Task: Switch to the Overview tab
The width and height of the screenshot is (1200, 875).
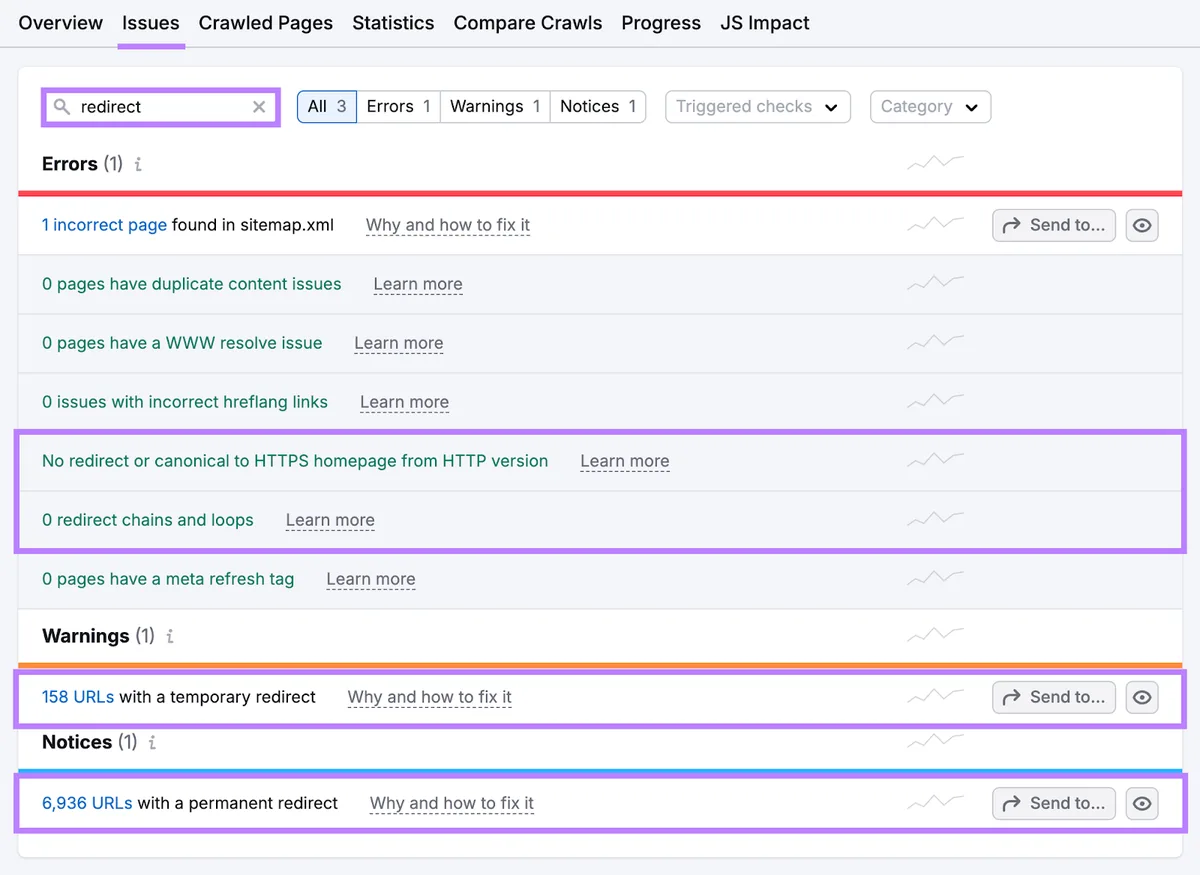Action: tap(61, 23)
